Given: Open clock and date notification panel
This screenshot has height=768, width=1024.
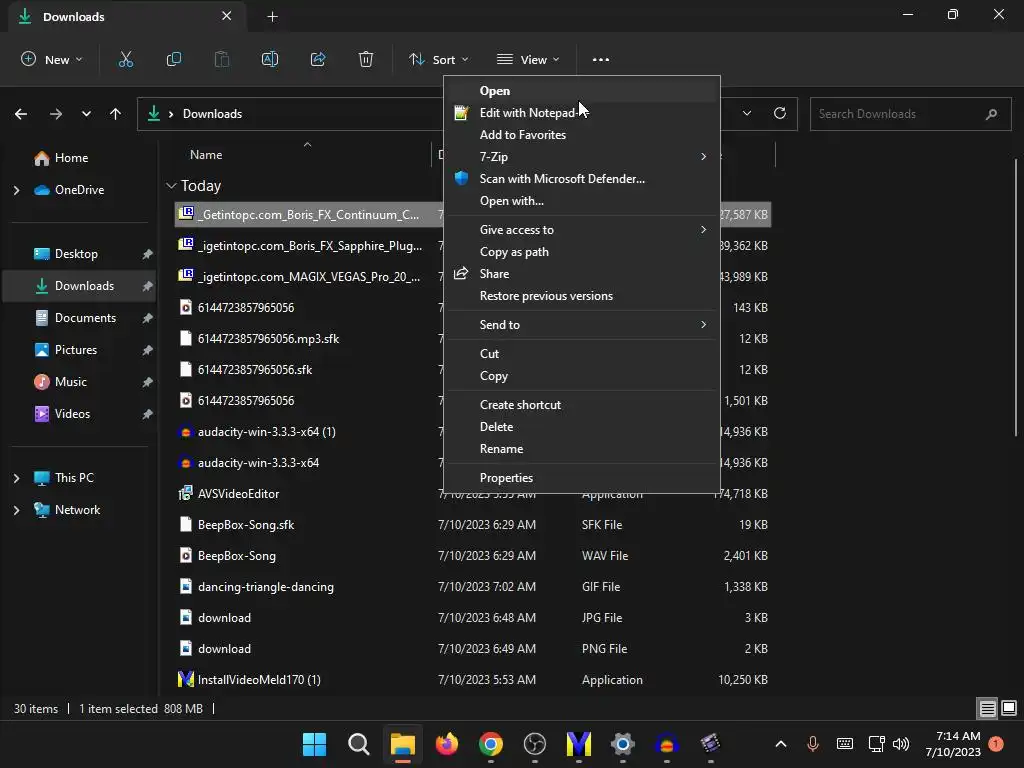Looking at the screenshot, I should [953, 744].
